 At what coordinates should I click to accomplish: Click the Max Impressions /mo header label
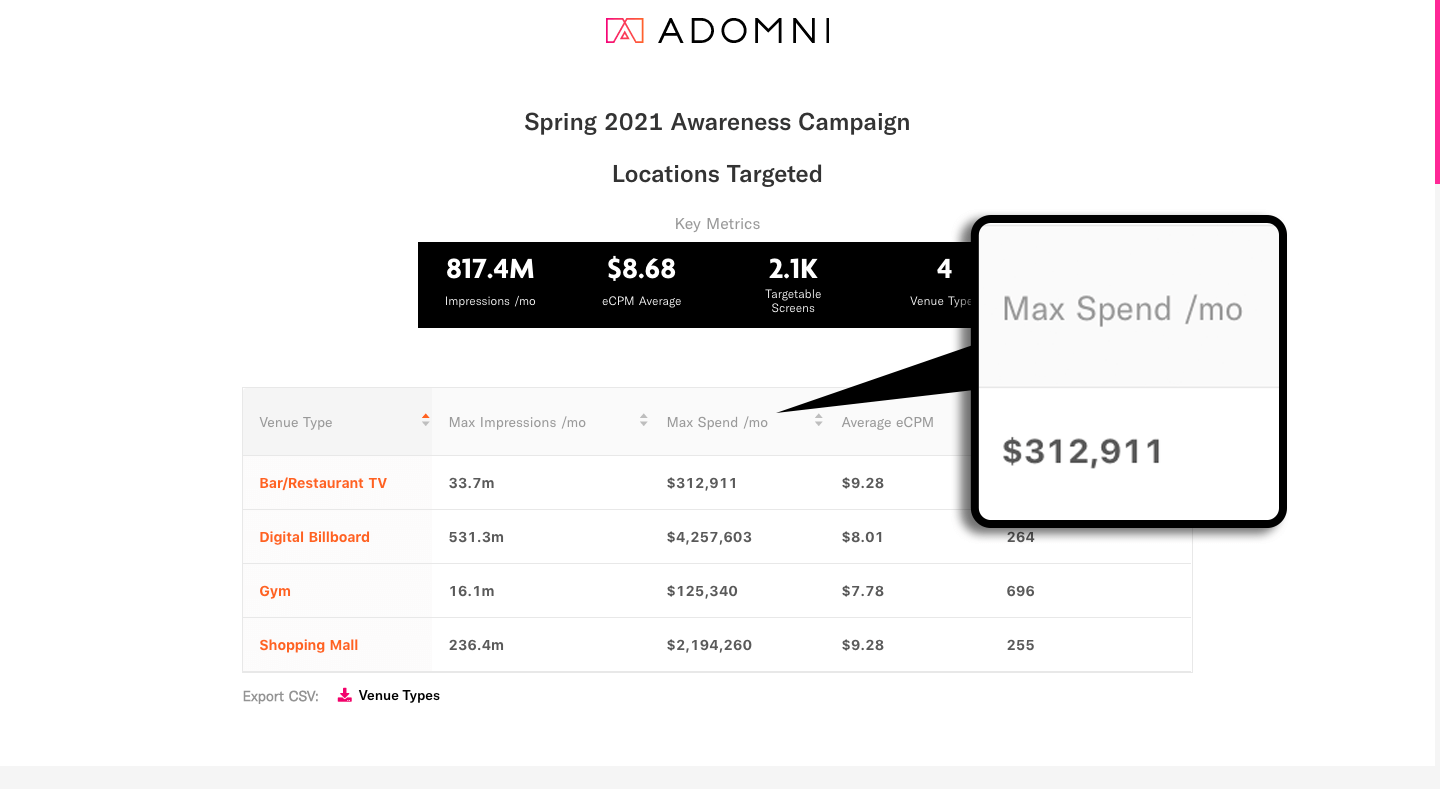517,422
